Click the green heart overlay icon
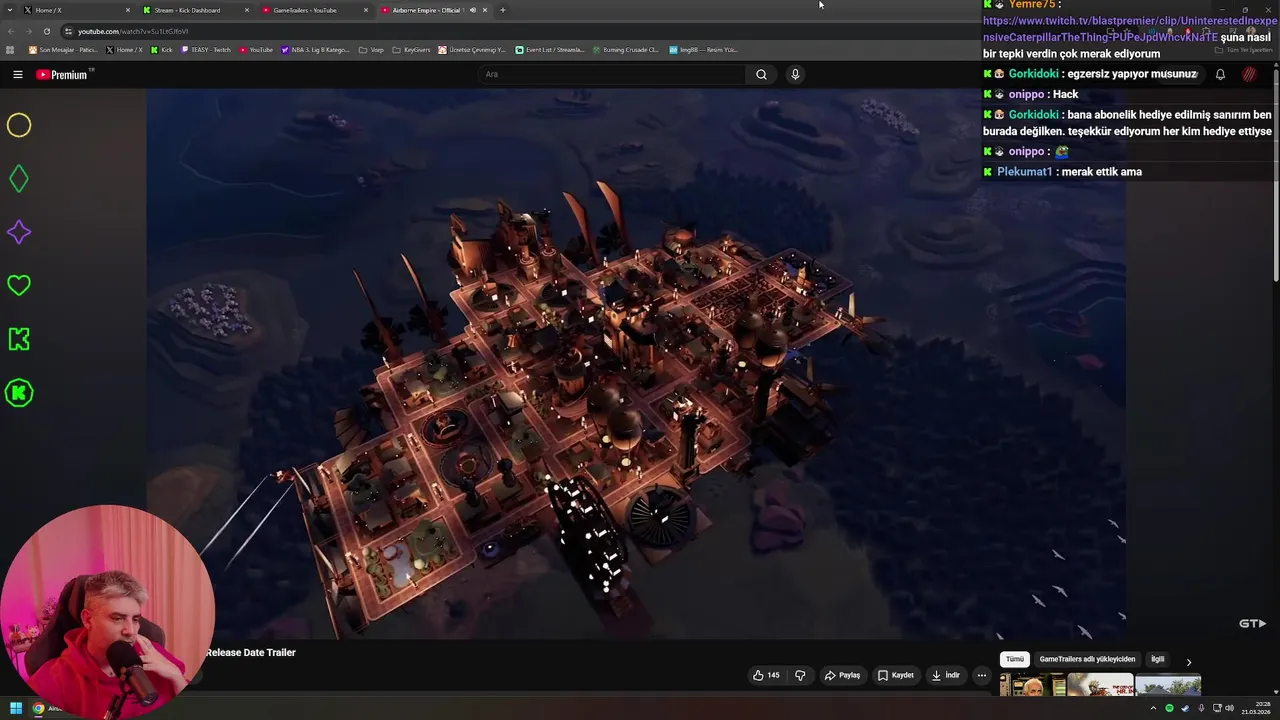The image size is (1280, 720). 19,285
